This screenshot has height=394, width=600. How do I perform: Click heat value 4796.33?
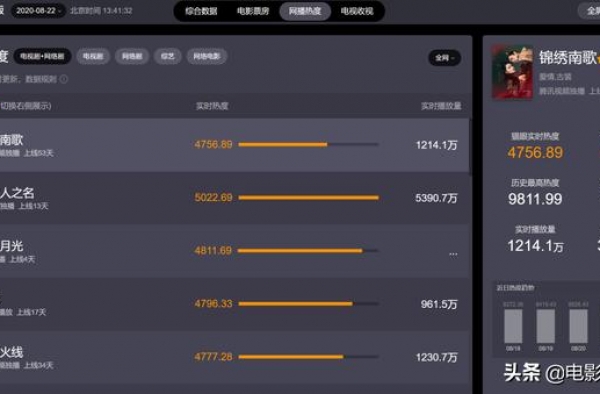(213, 304)
